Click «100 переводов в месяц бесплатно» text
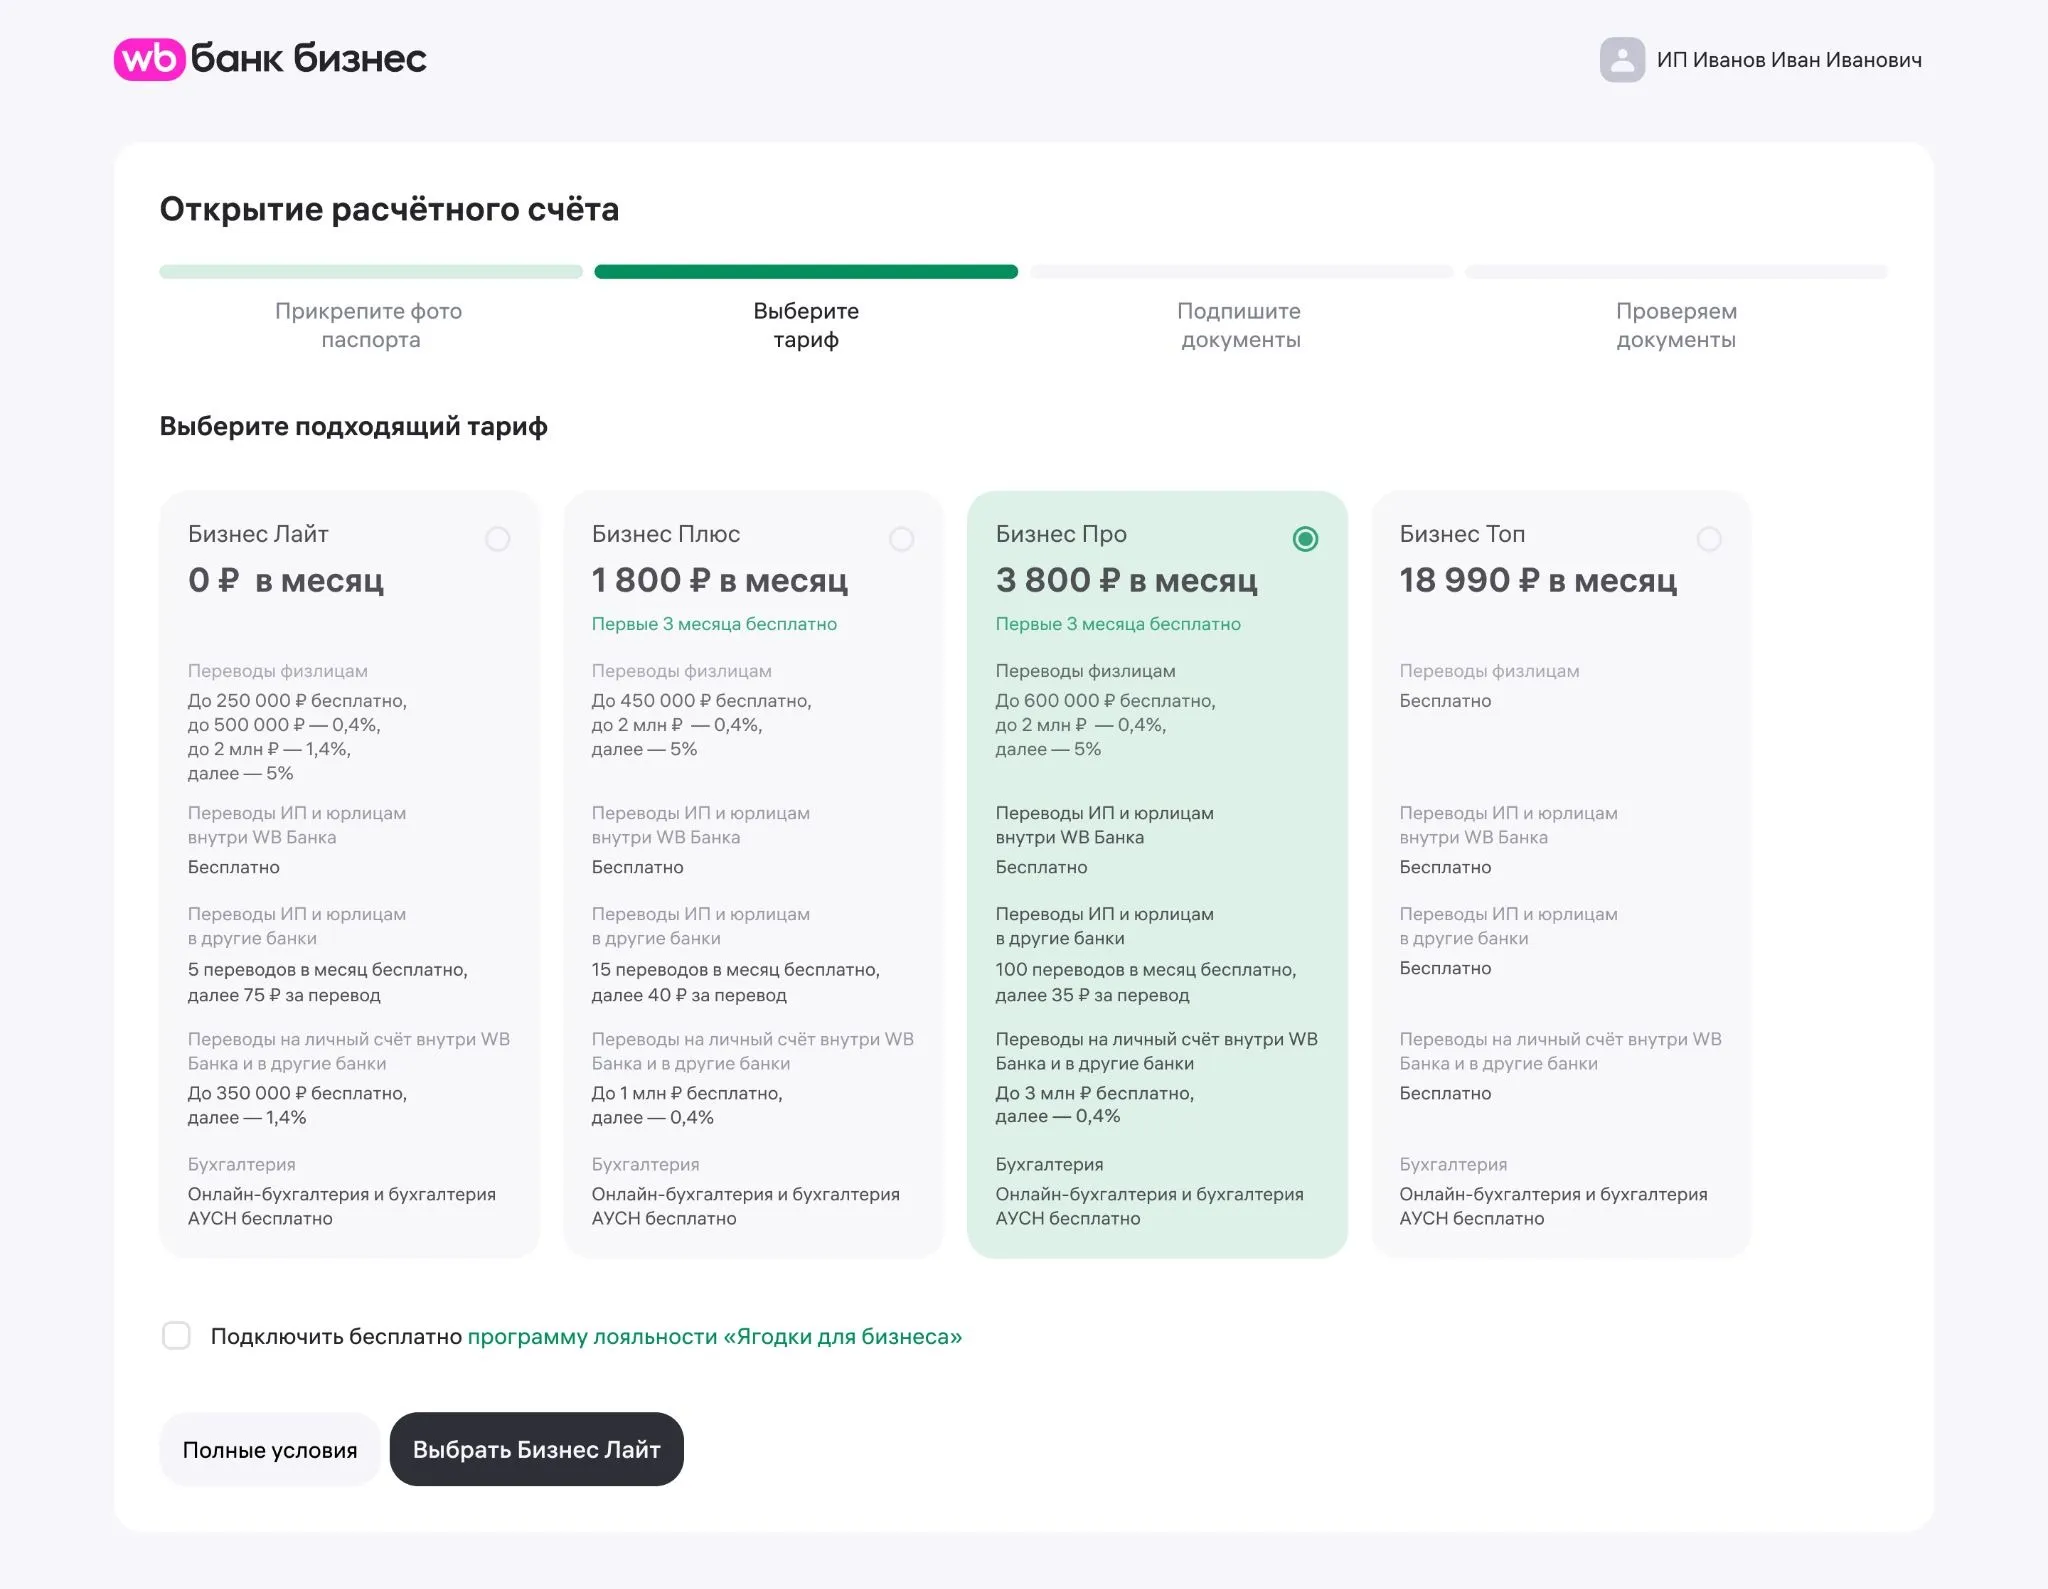2048x1589 pixels. tap(1144, 970)
